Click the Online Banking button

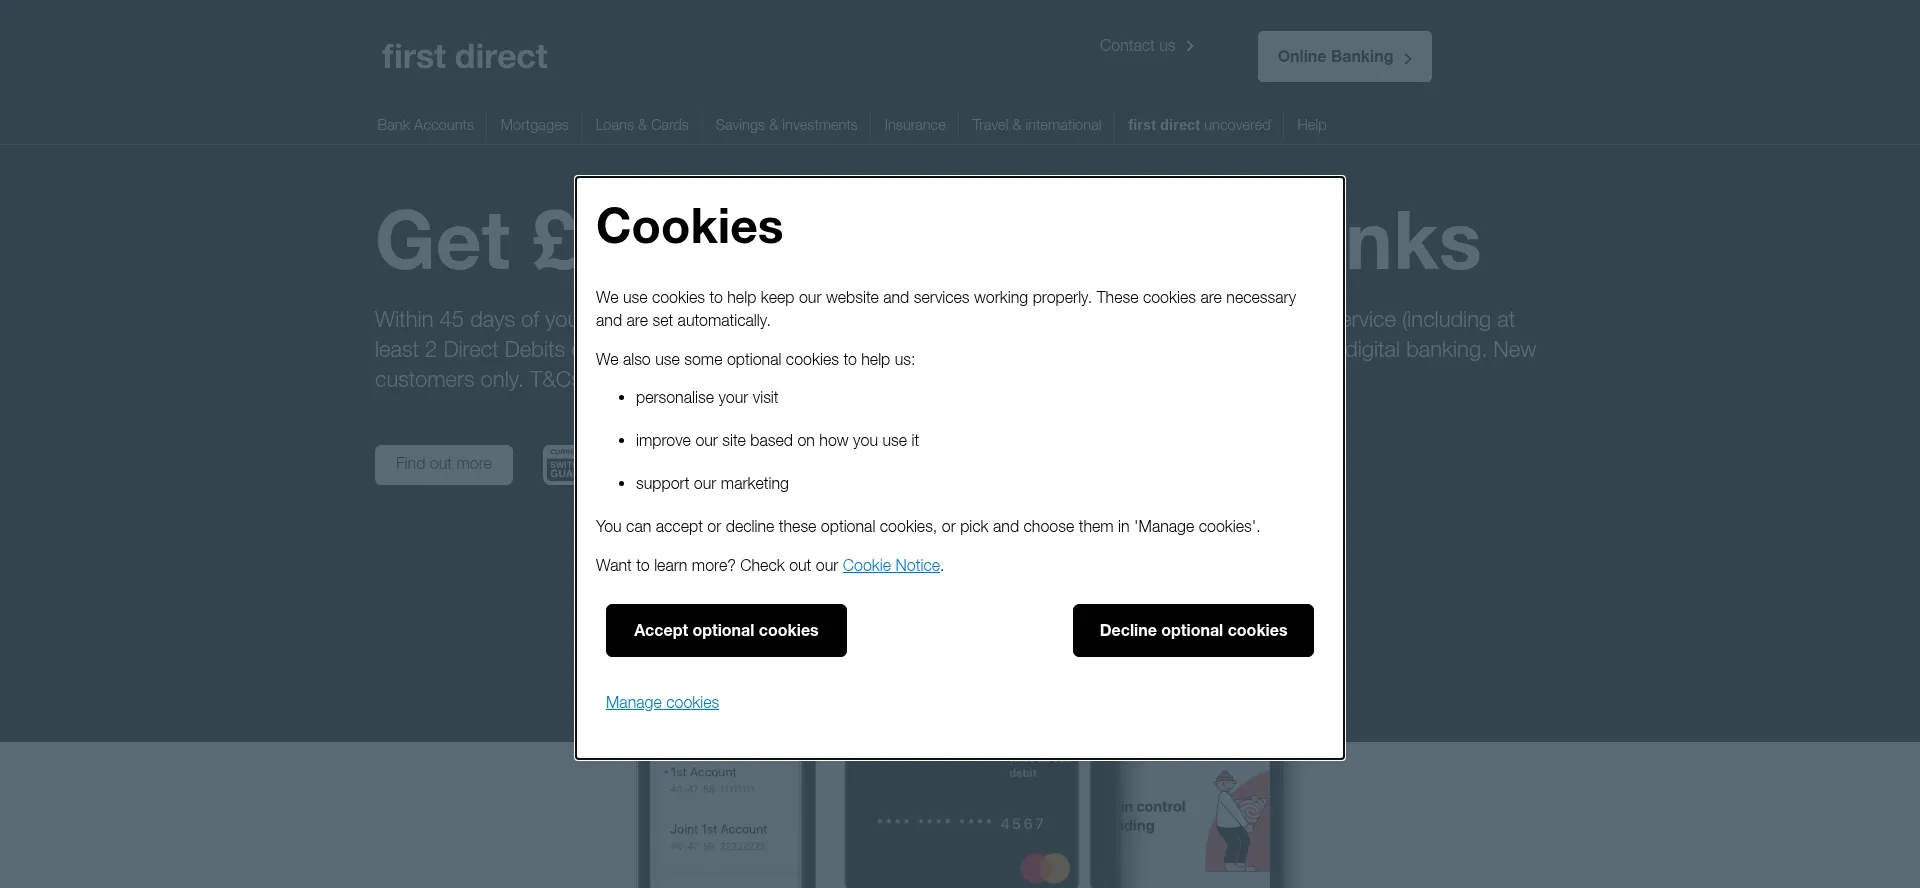[1344, 57]
